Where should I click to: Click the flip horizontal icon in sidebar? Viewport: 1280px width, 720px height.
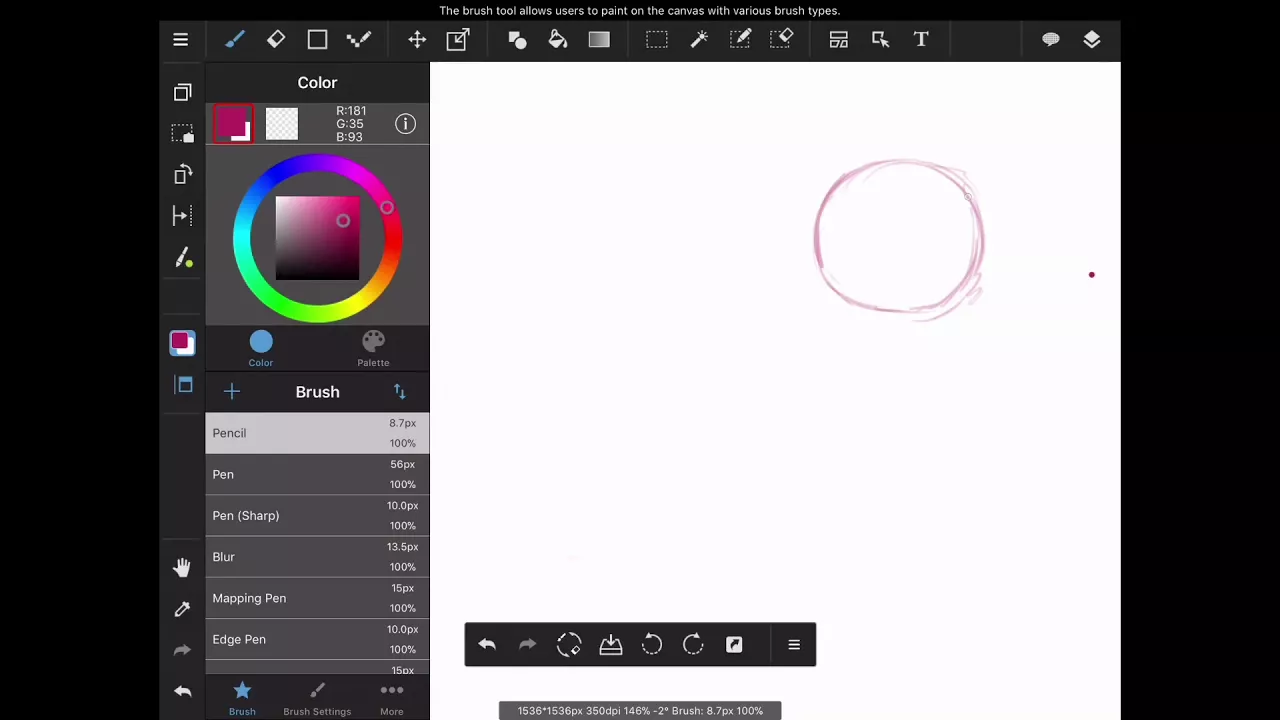click(x=182, y=216)
